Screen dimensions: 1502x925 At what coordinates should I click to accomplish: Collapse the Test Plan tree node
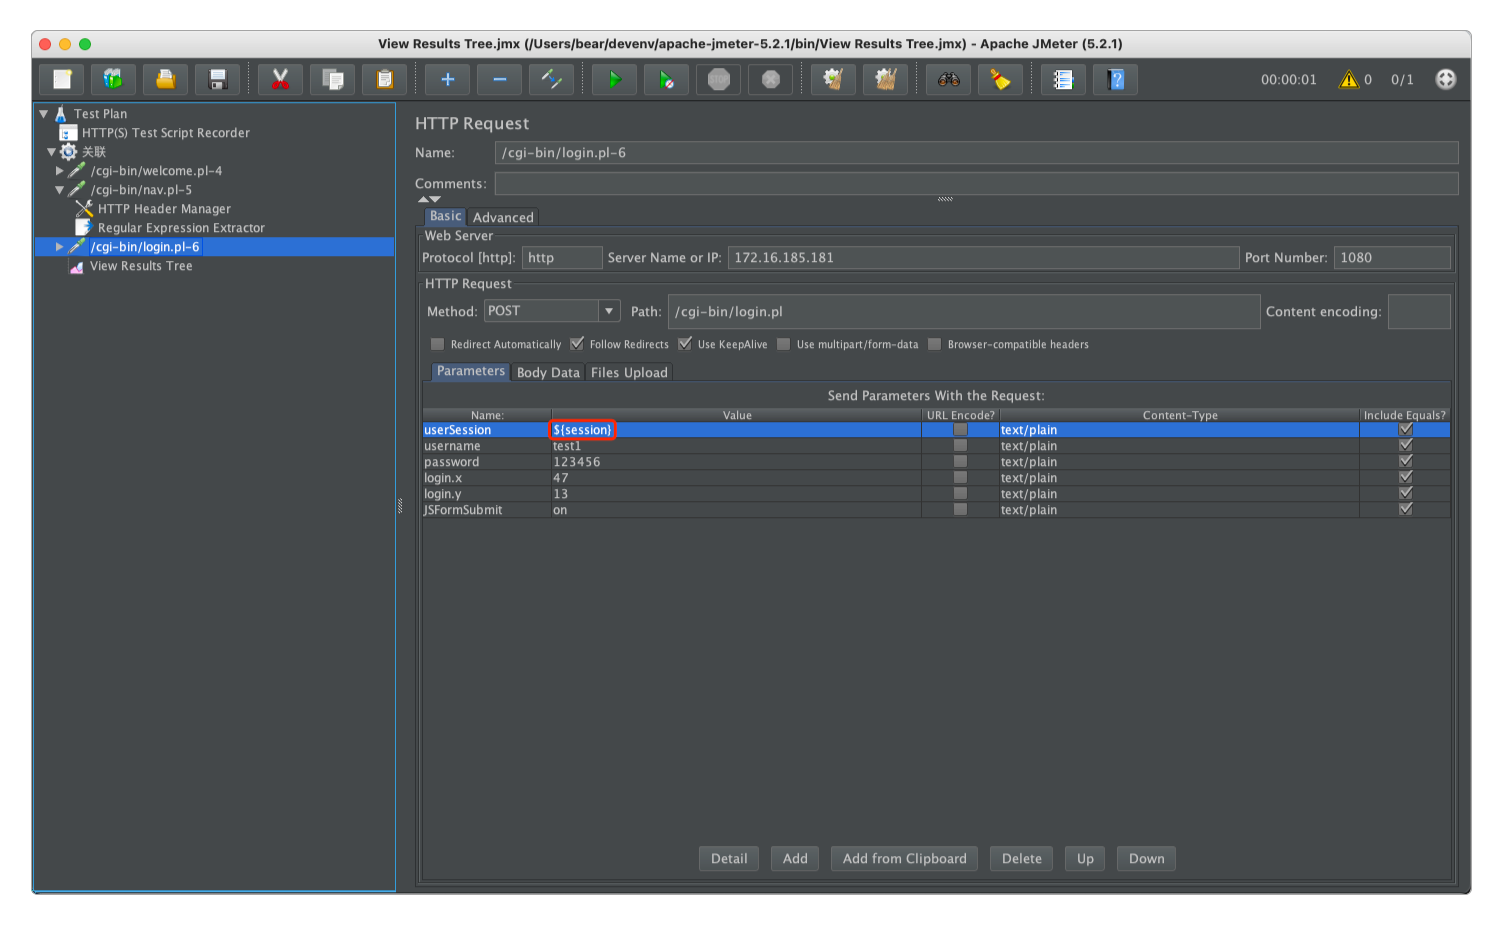click(44, 114)
